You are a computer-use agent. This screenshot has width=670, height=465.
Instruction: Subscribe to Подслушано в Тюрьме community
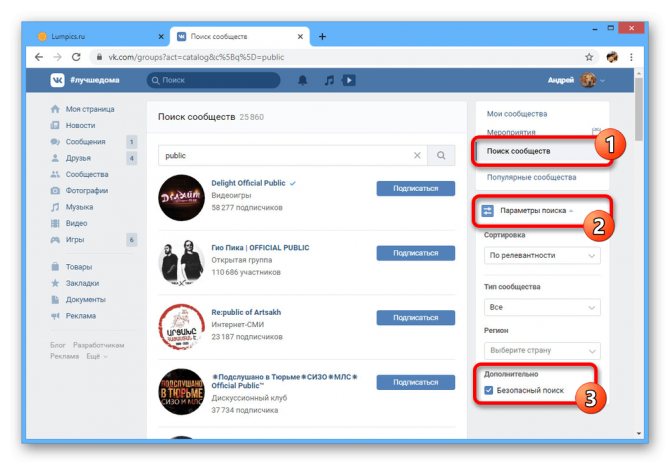tap(415, 382)
